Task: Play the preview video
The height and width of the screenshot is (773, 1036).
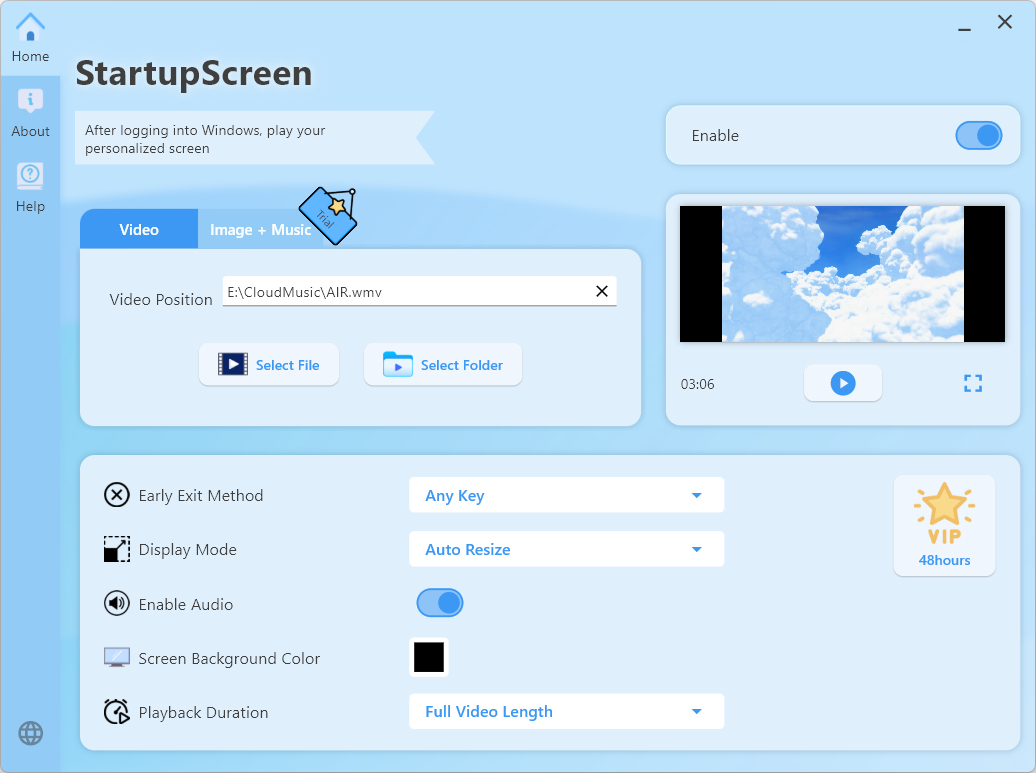Action: coord(842,383)
